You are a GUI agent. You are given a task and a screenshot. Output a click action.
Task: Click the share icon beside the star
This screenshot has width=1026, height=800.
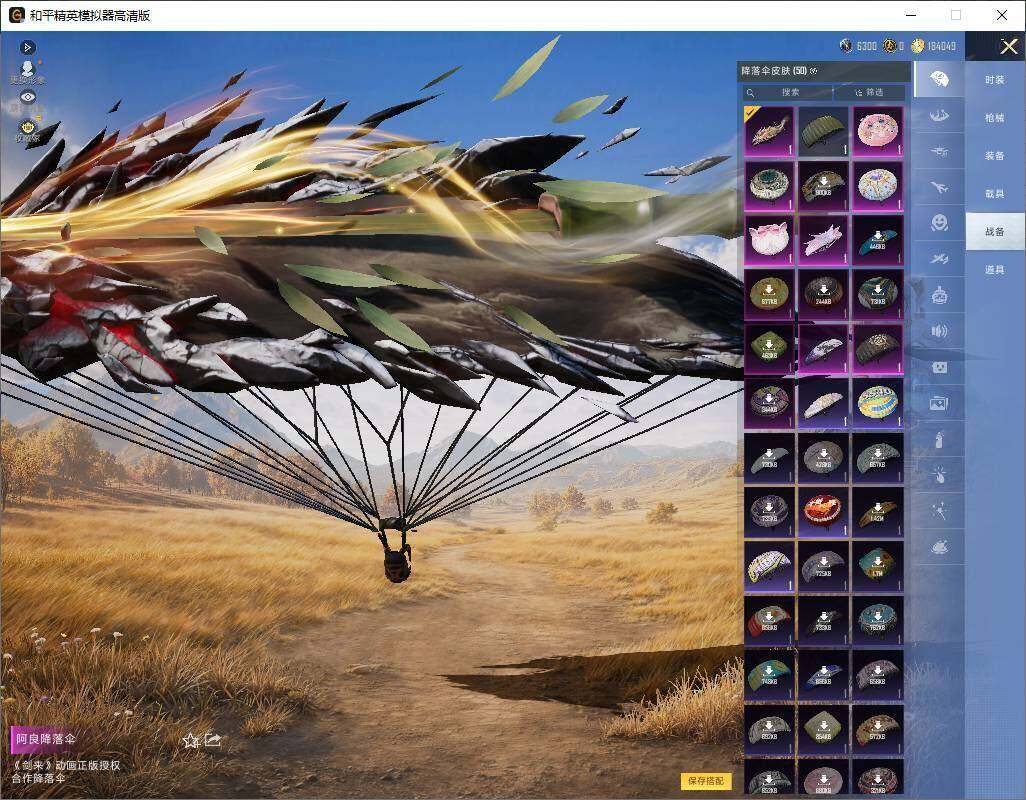213,739
